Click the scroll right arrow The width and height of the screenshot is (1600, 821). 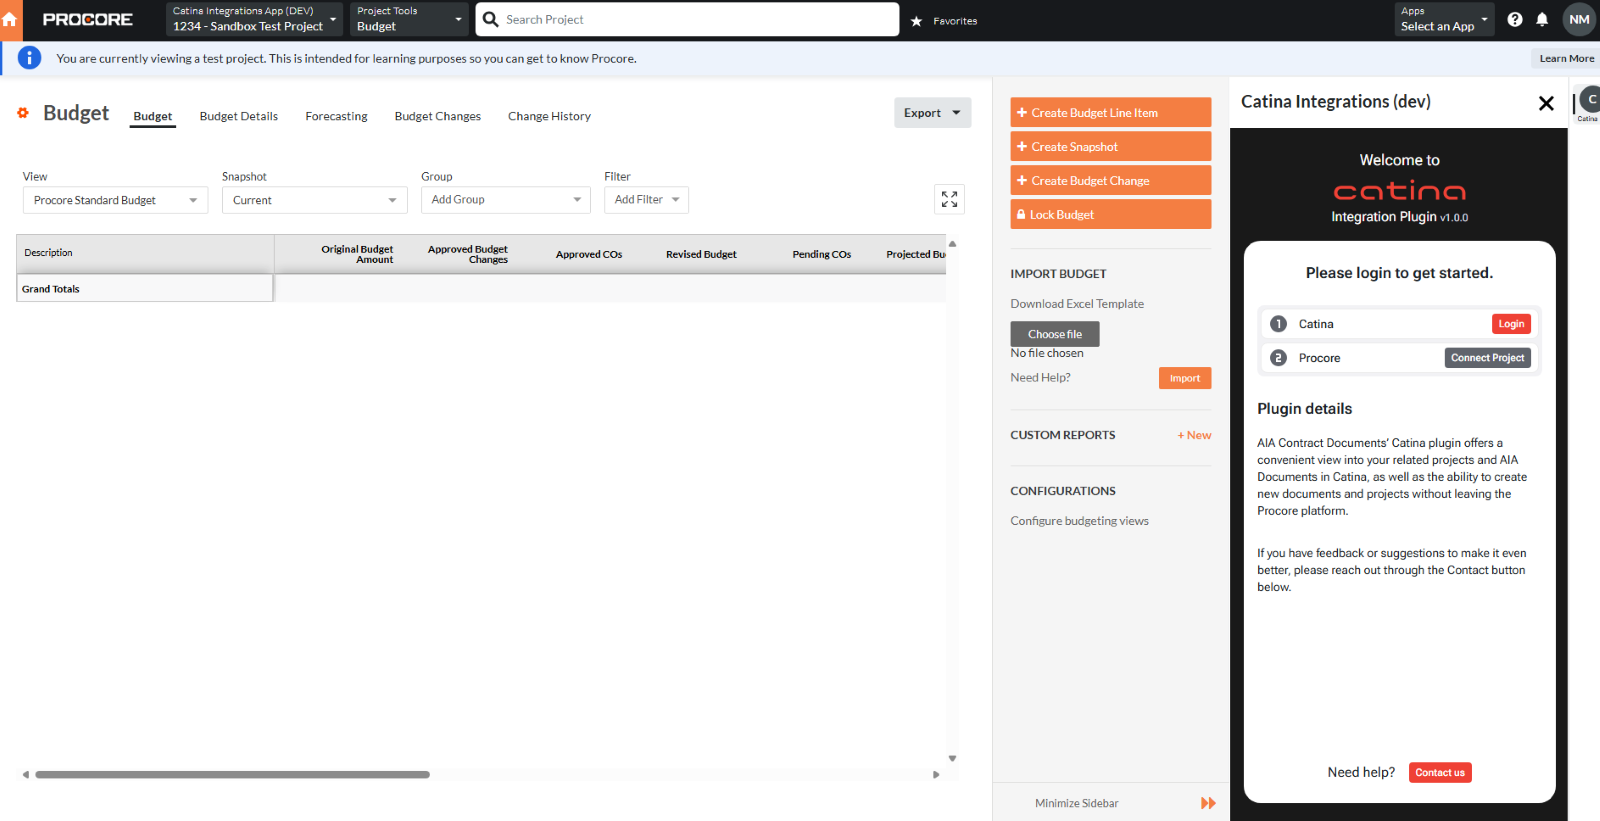click(936, 775)
